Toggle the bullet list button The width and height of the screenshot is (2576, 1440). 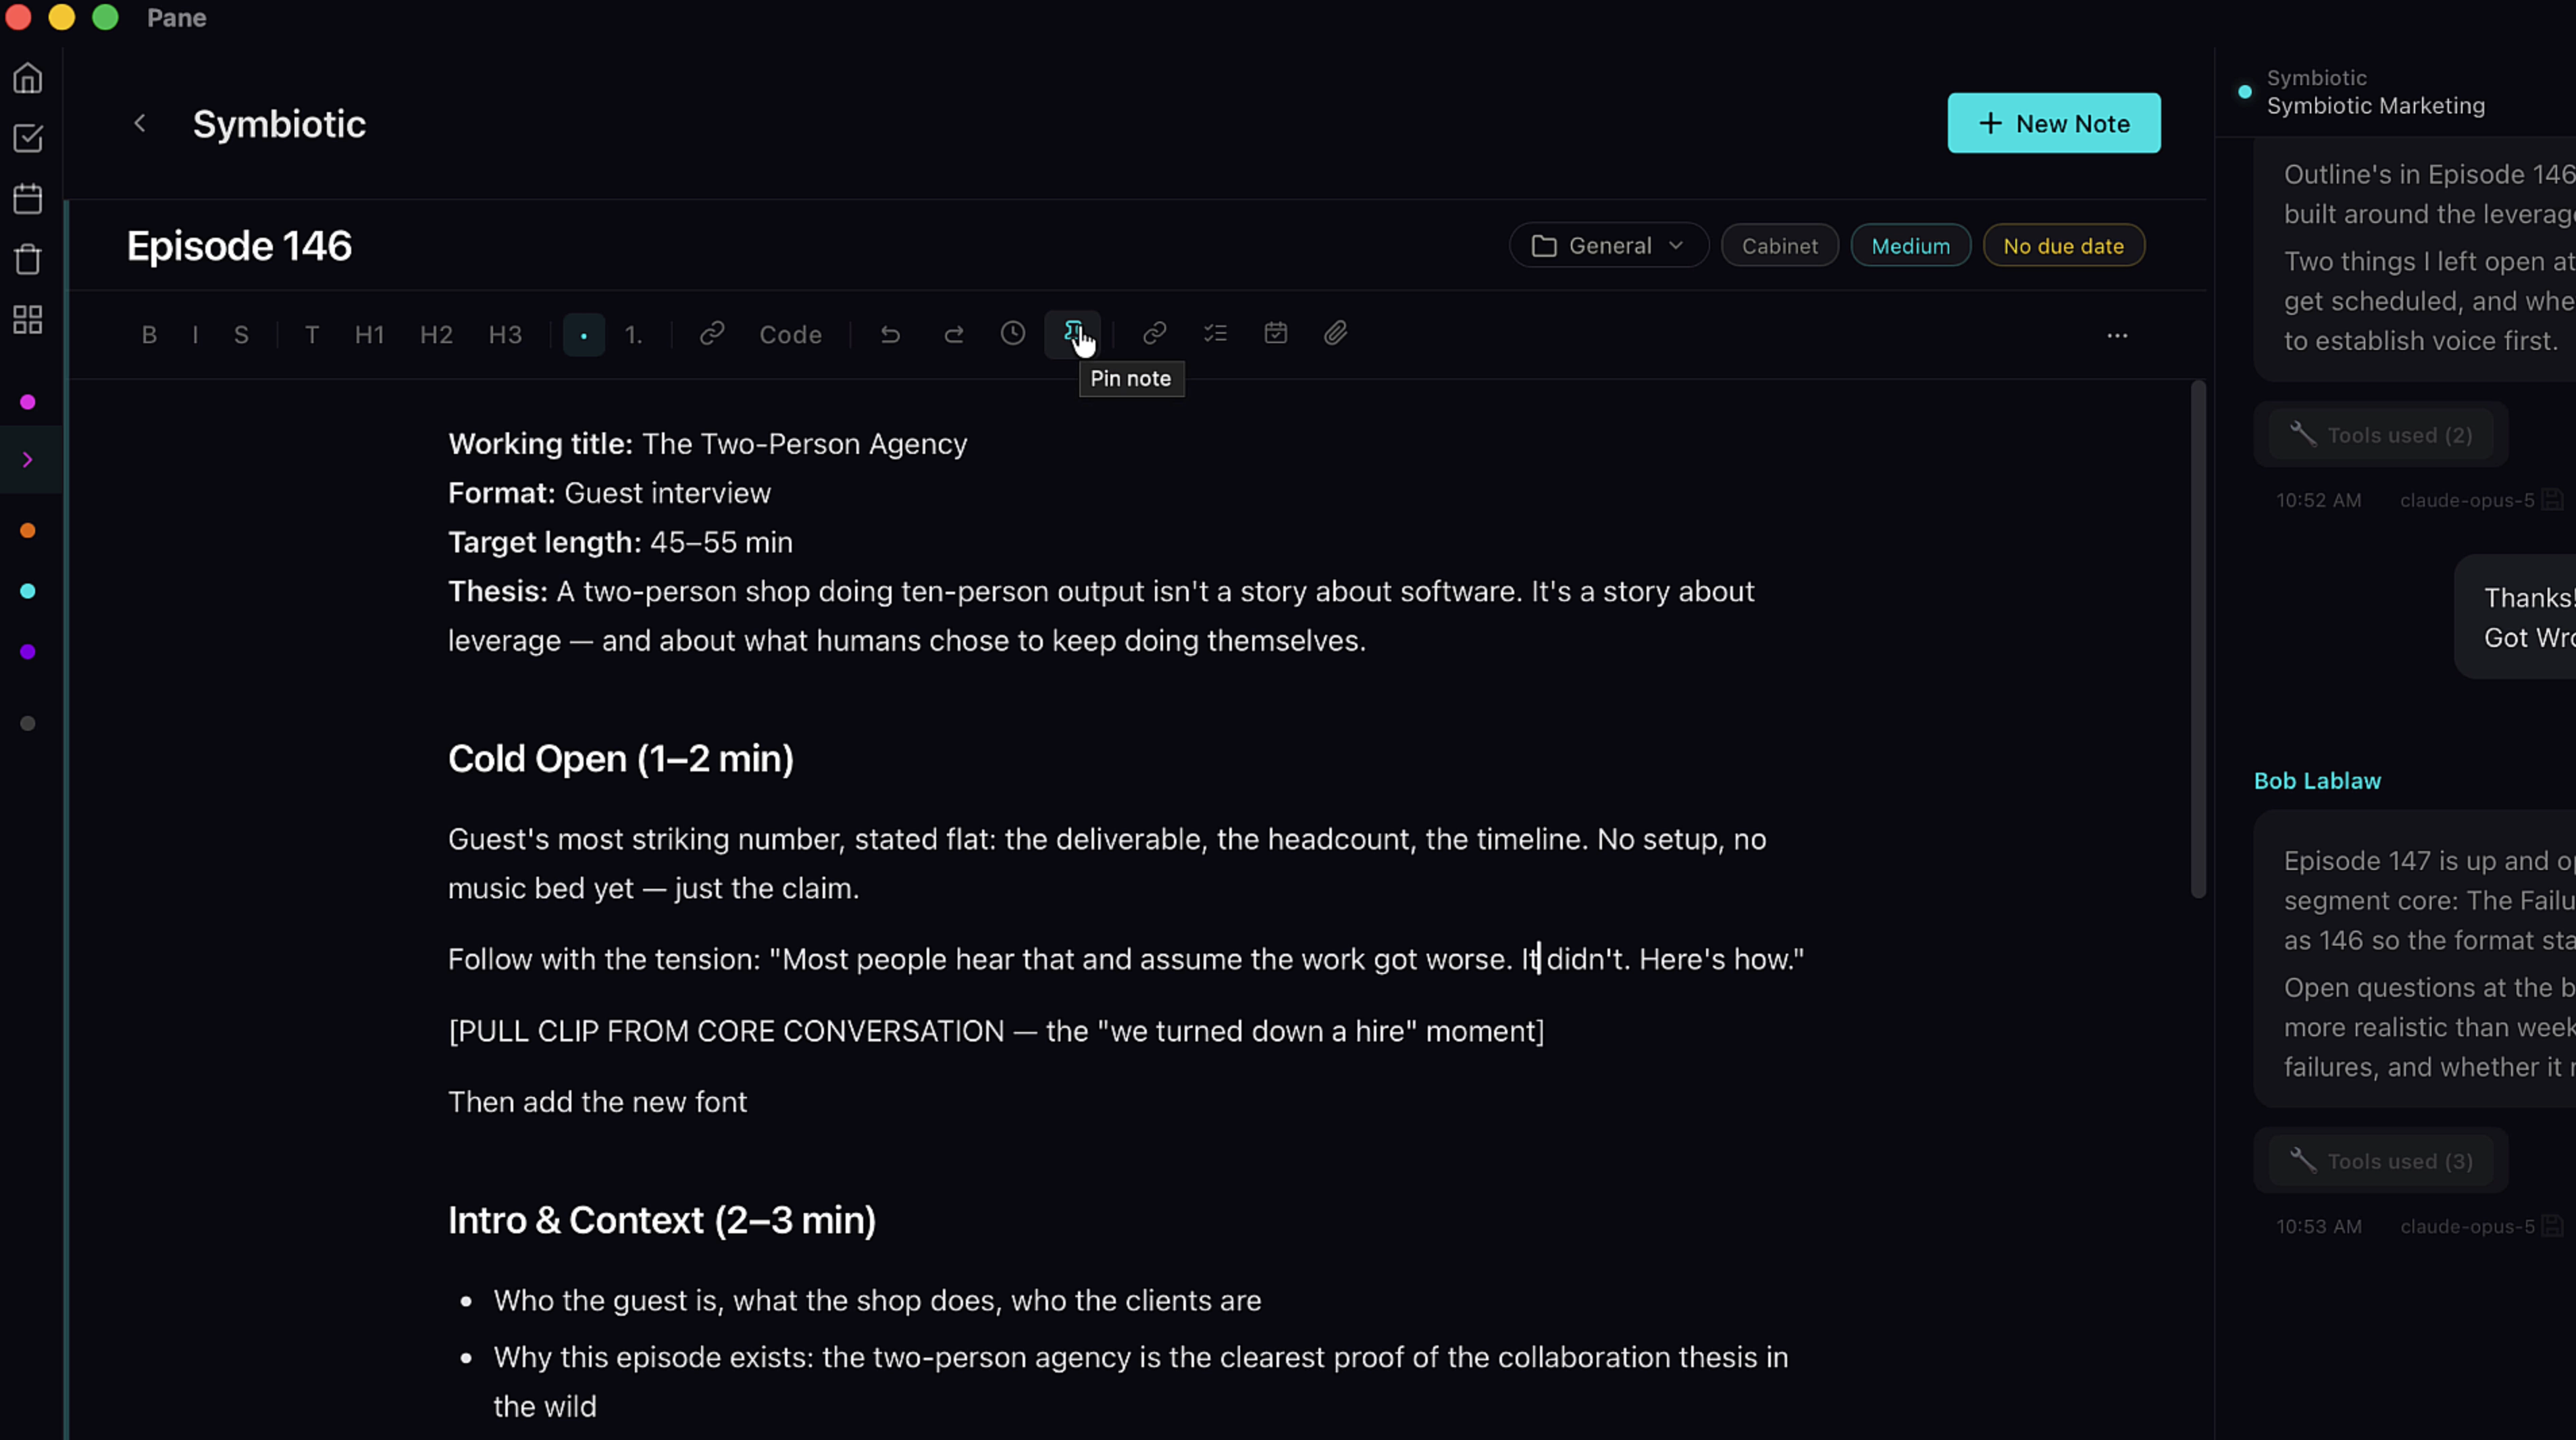tap(584, 335)
